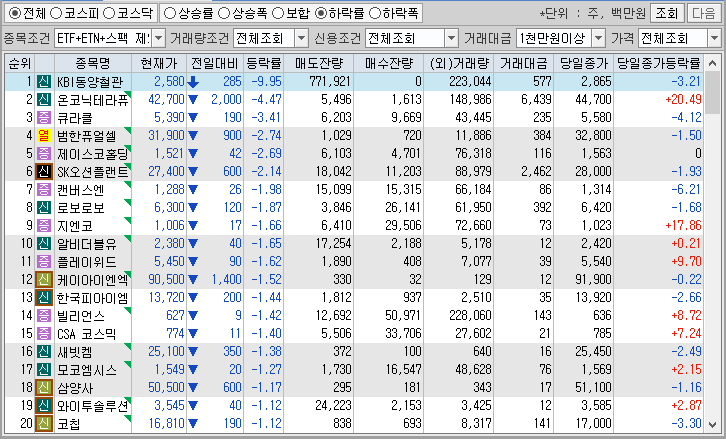Select stock name 로보로보

81,207
